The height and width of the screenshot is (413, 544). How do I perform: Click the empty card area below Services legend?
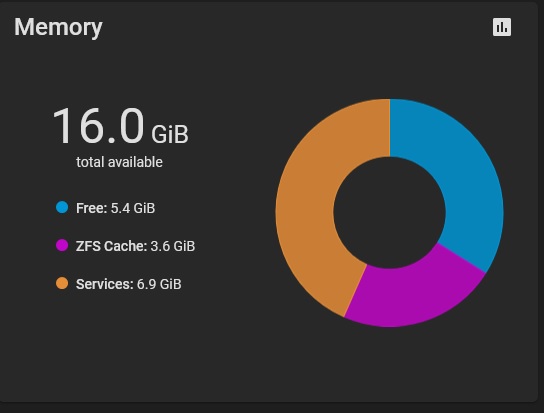point(139,347)
